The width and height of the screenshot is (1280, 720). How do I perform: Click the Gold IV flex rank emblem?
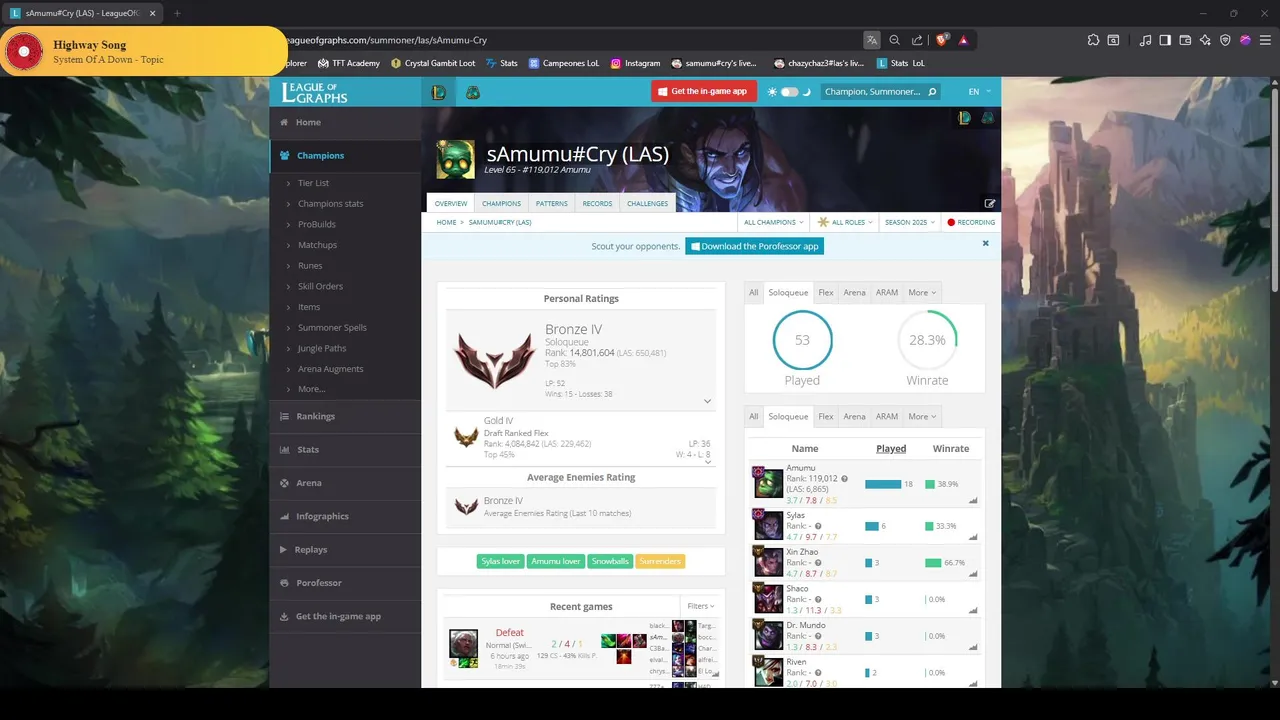tap(466, 436)
